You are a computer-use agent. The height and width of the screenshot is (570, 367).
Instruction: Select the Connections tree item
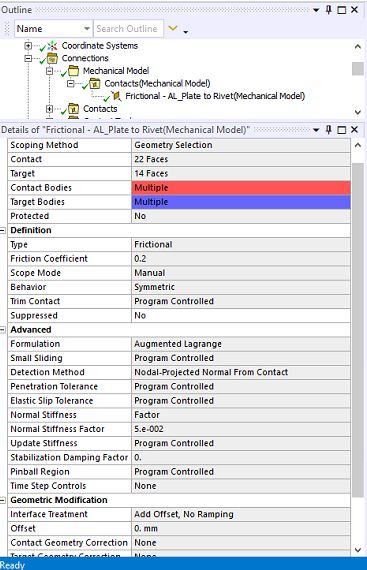[x=85, y=58]
